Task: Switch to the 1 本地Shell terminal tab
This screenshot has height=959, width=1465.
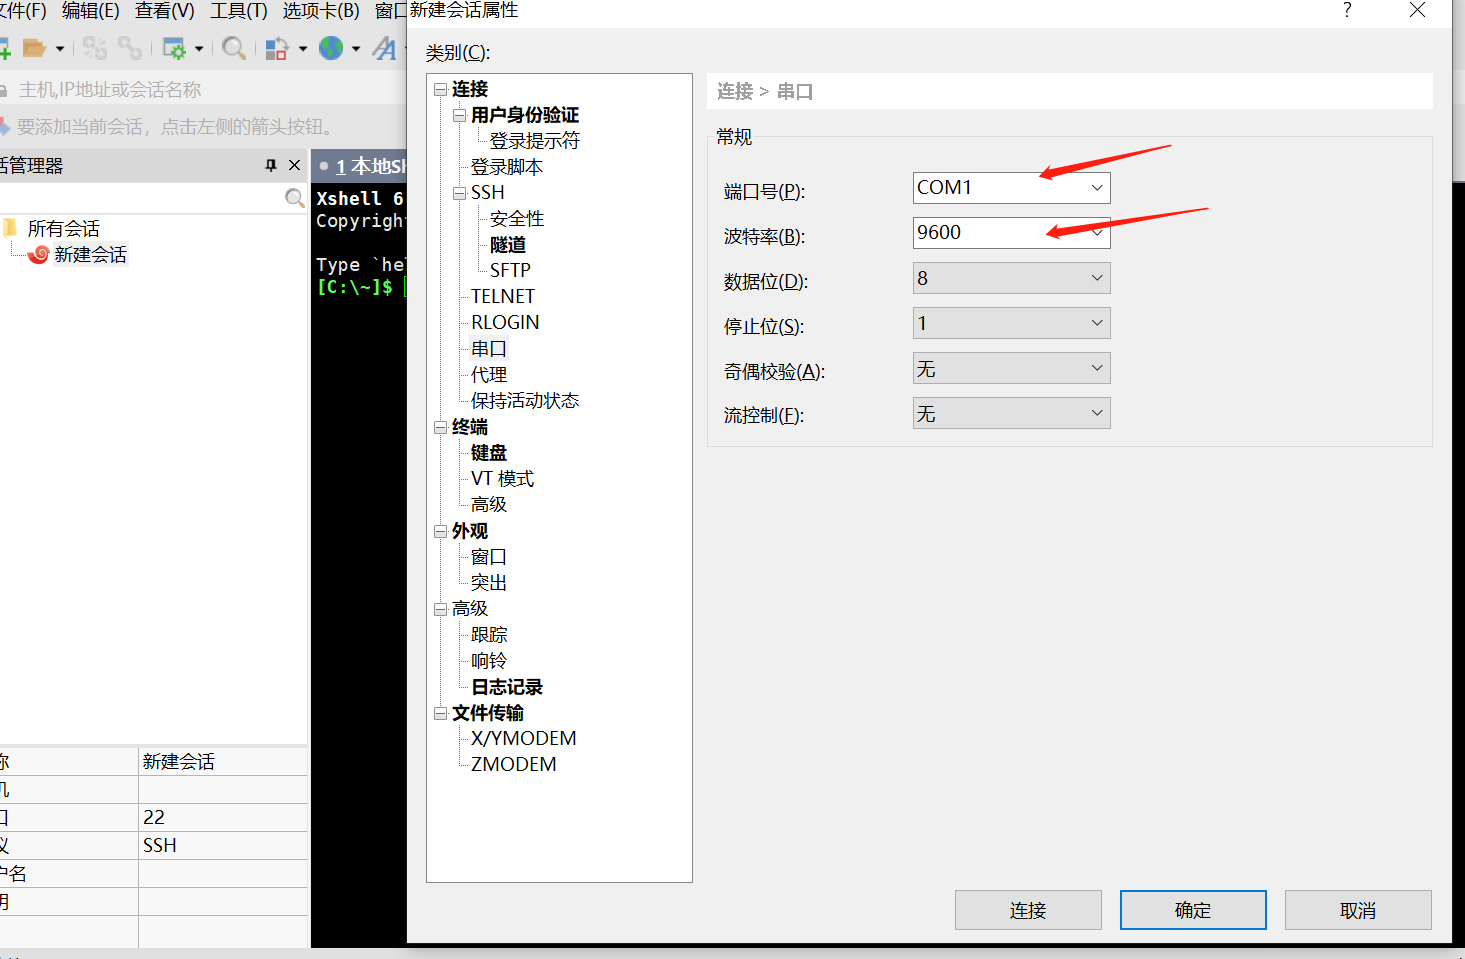Action: click(370, 165)
